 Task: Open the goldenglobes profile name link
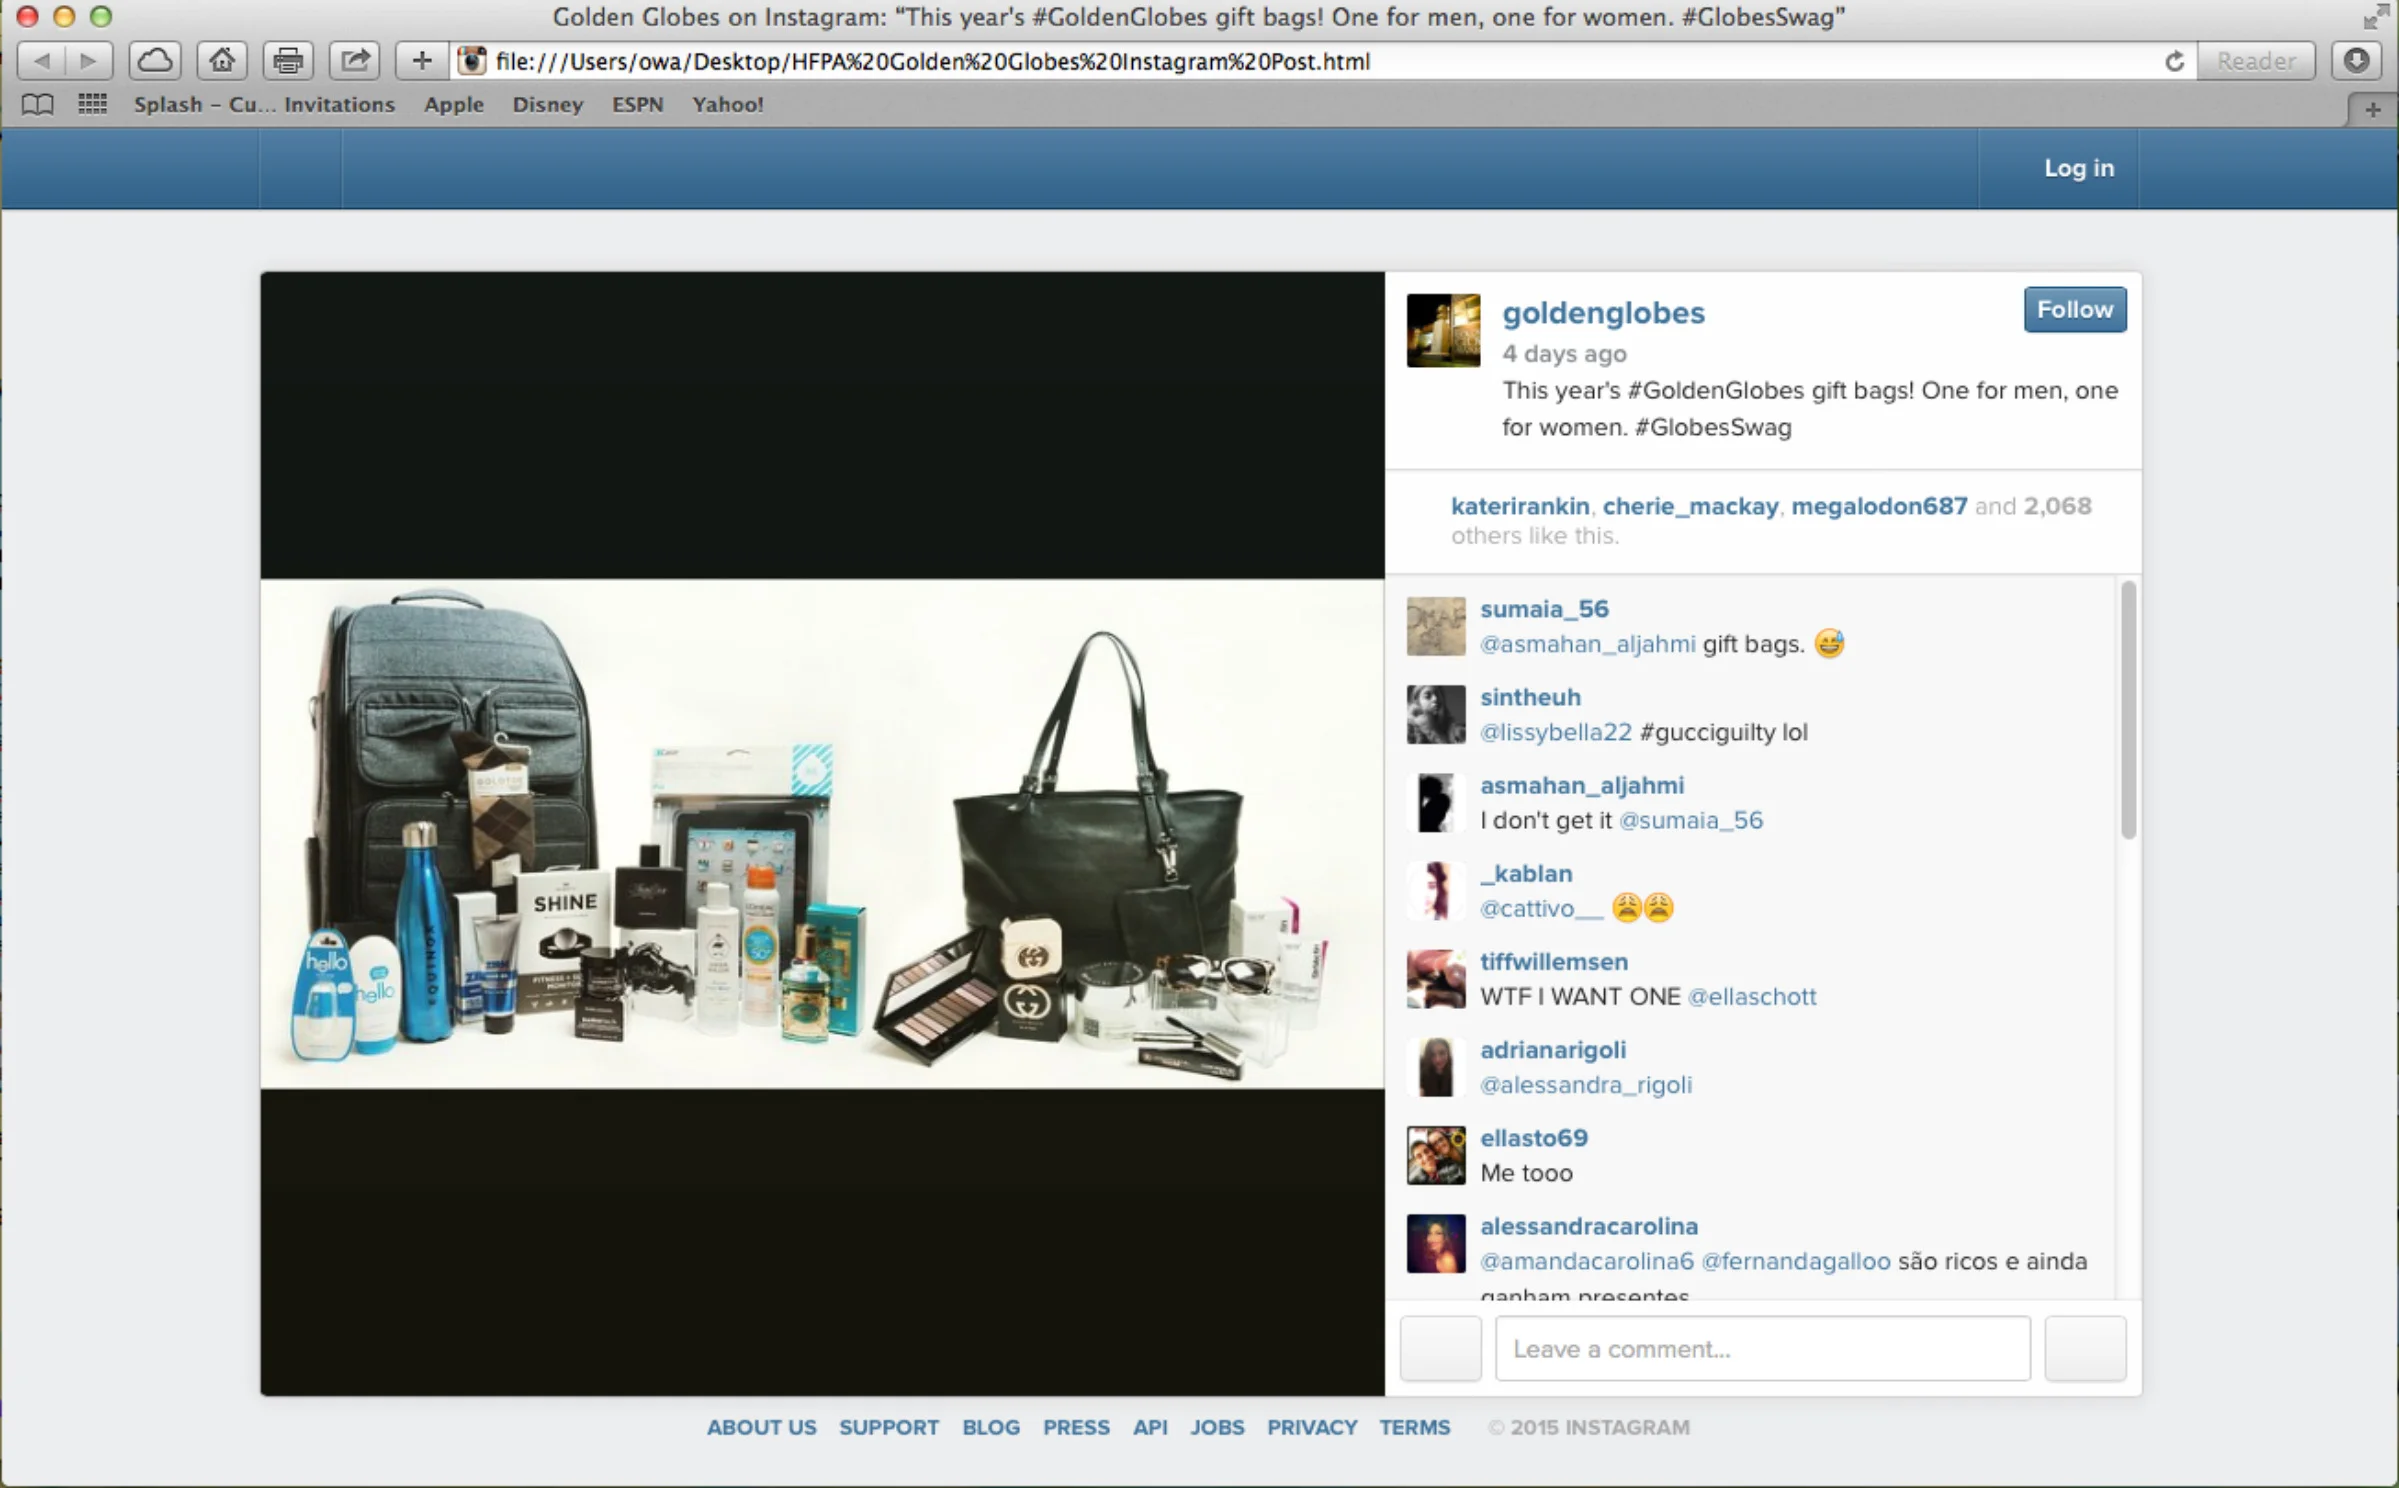[1603, 313]
